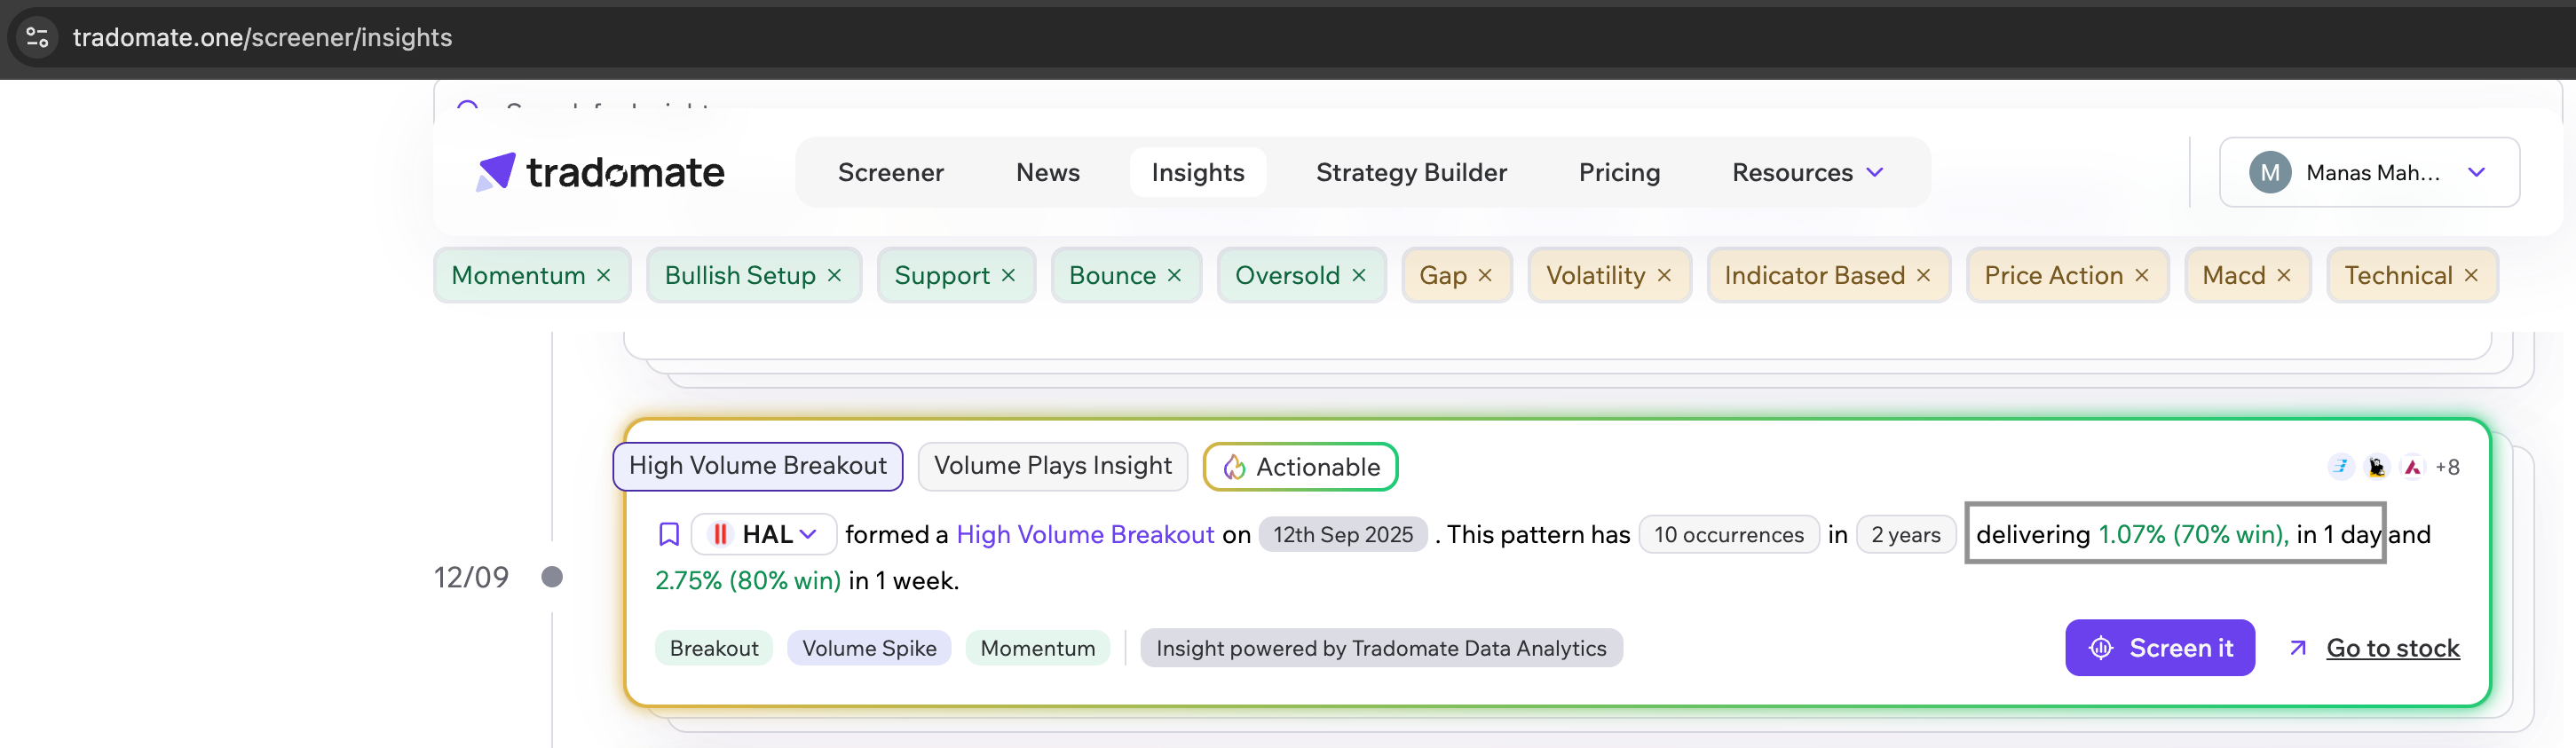Viewport: 2576px width, 748px height.
Task: Click the +8 more stocks indicator
Action: [x=2447, y=467]
